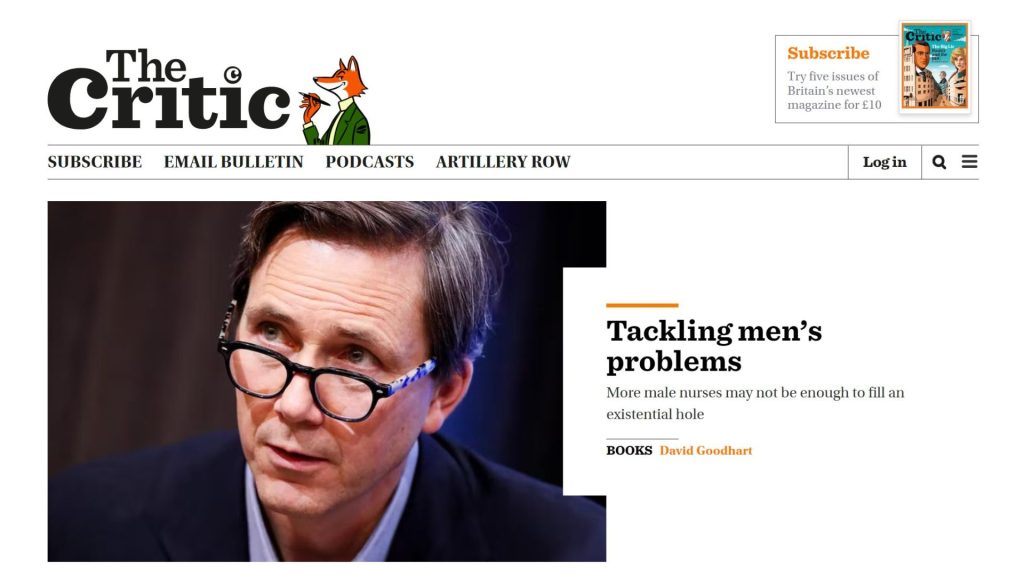Viewport: 1024px width, 585px height.
Task: Click the search magnifier icon
Action: click(x=939, y=162)
